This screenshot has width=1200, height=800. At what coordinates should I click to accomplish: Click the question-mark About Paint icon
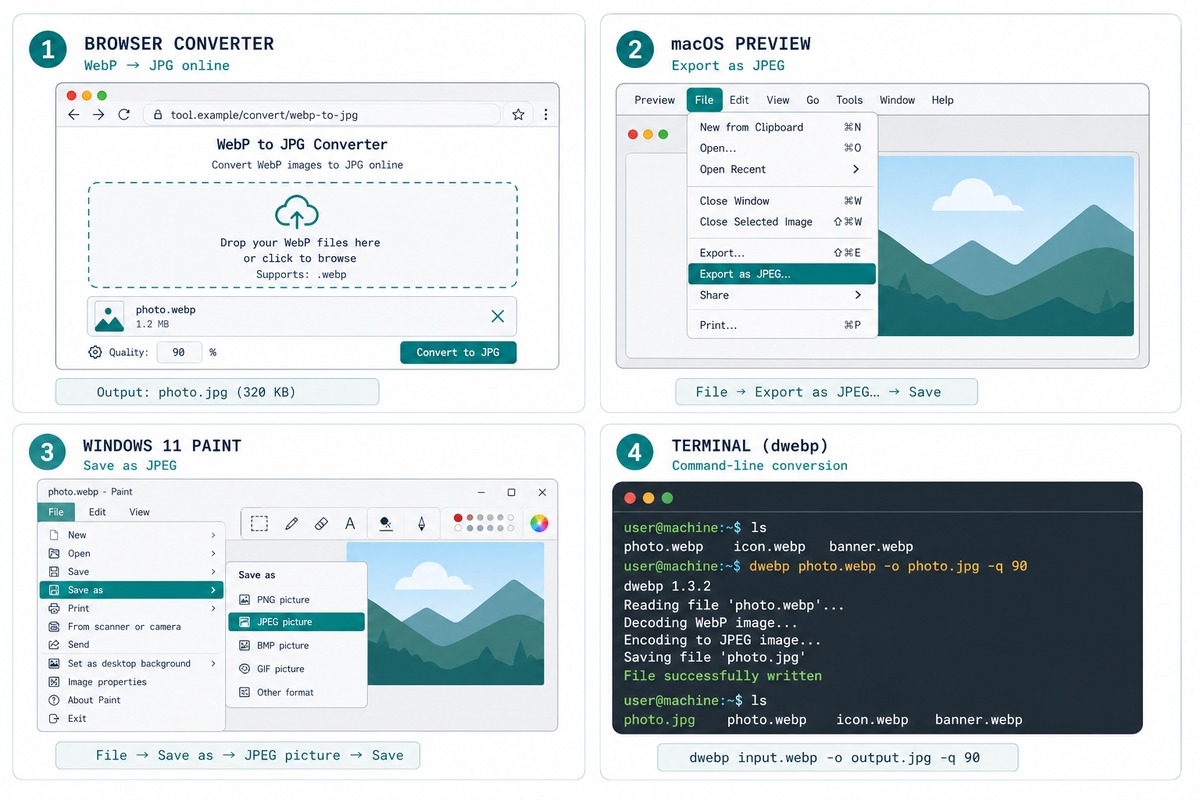[54, 700]
